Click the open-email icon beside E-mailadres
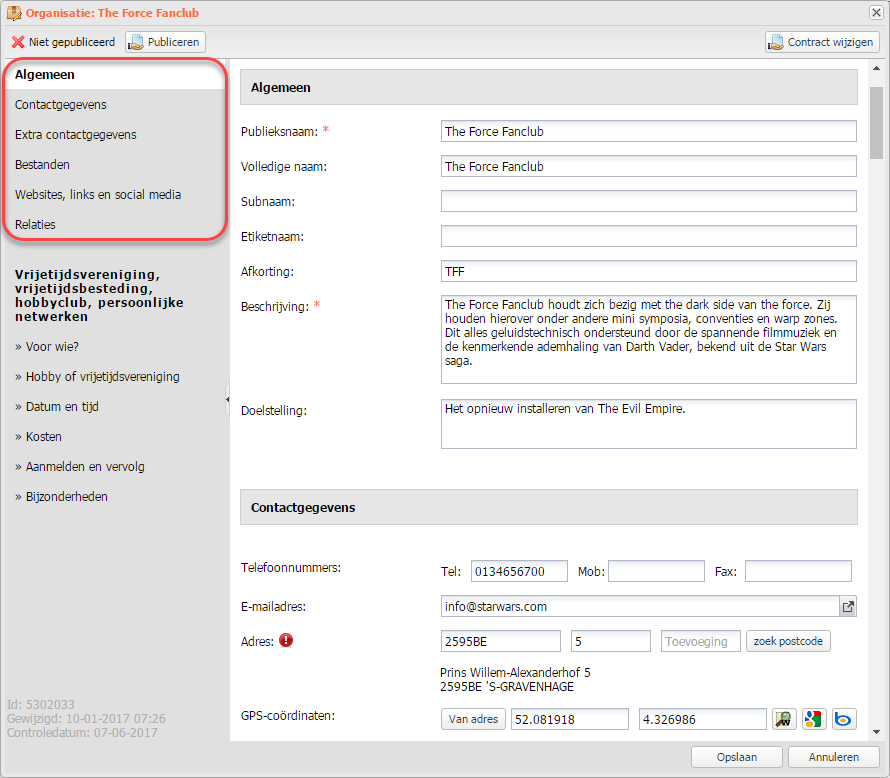The image size is (890, 778). click(848, 607)
